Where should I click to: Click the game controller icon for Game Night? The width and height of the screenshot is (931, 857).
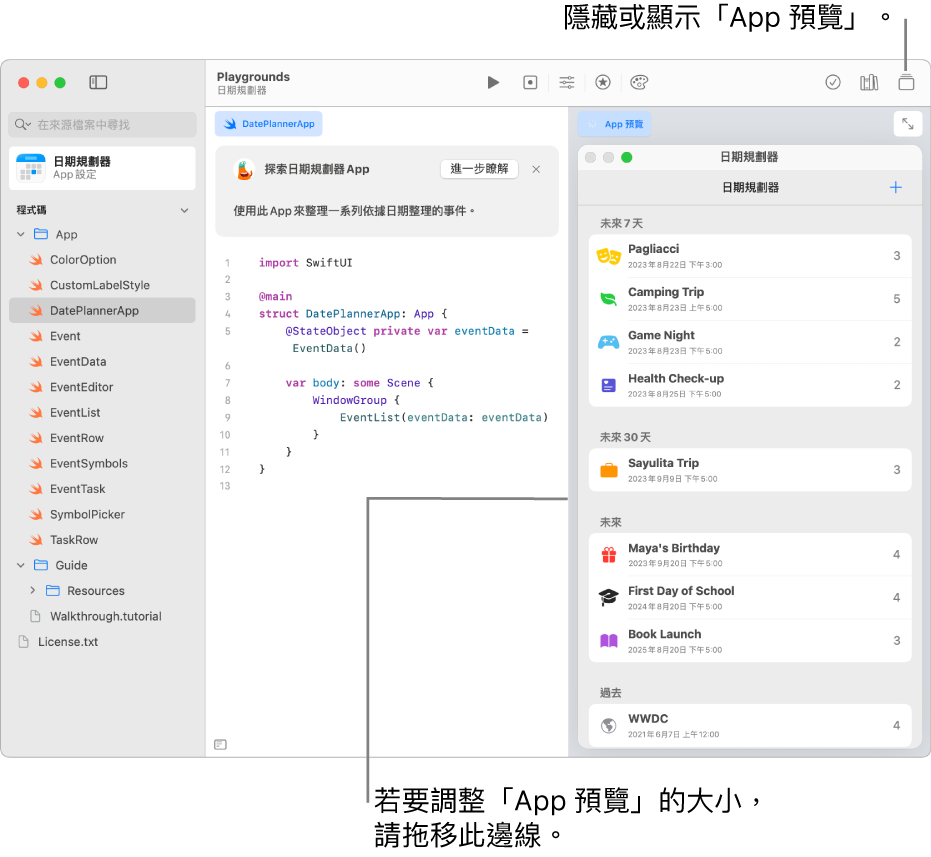coord(609,342)
